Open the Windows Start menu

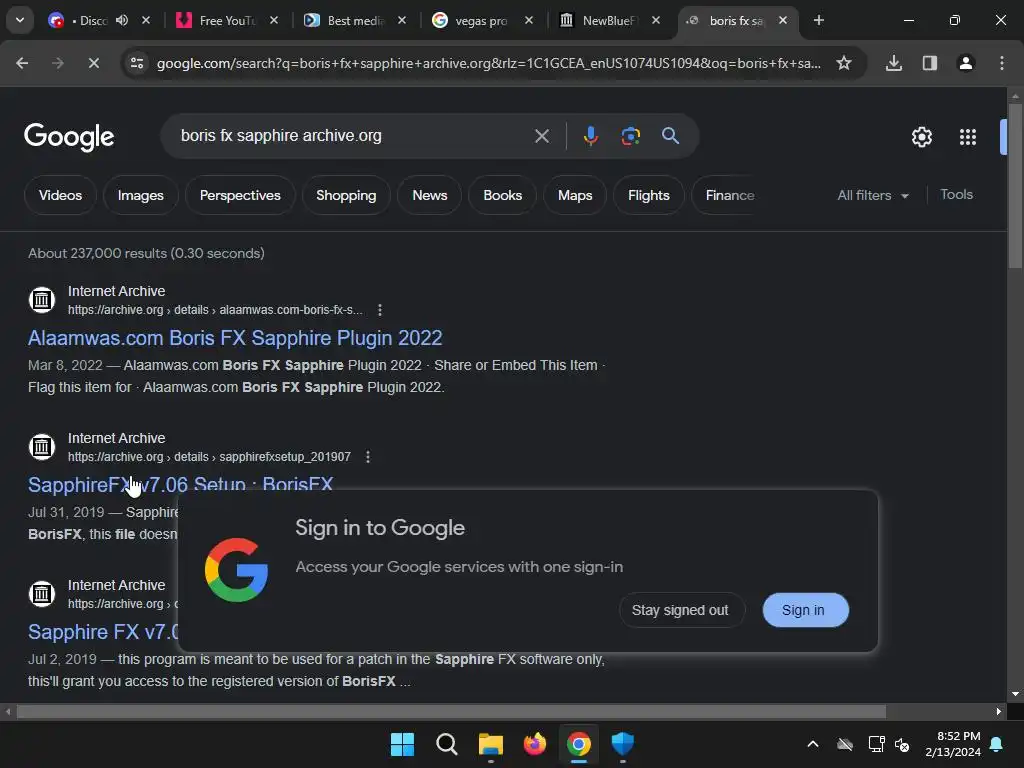click(402, 744)
